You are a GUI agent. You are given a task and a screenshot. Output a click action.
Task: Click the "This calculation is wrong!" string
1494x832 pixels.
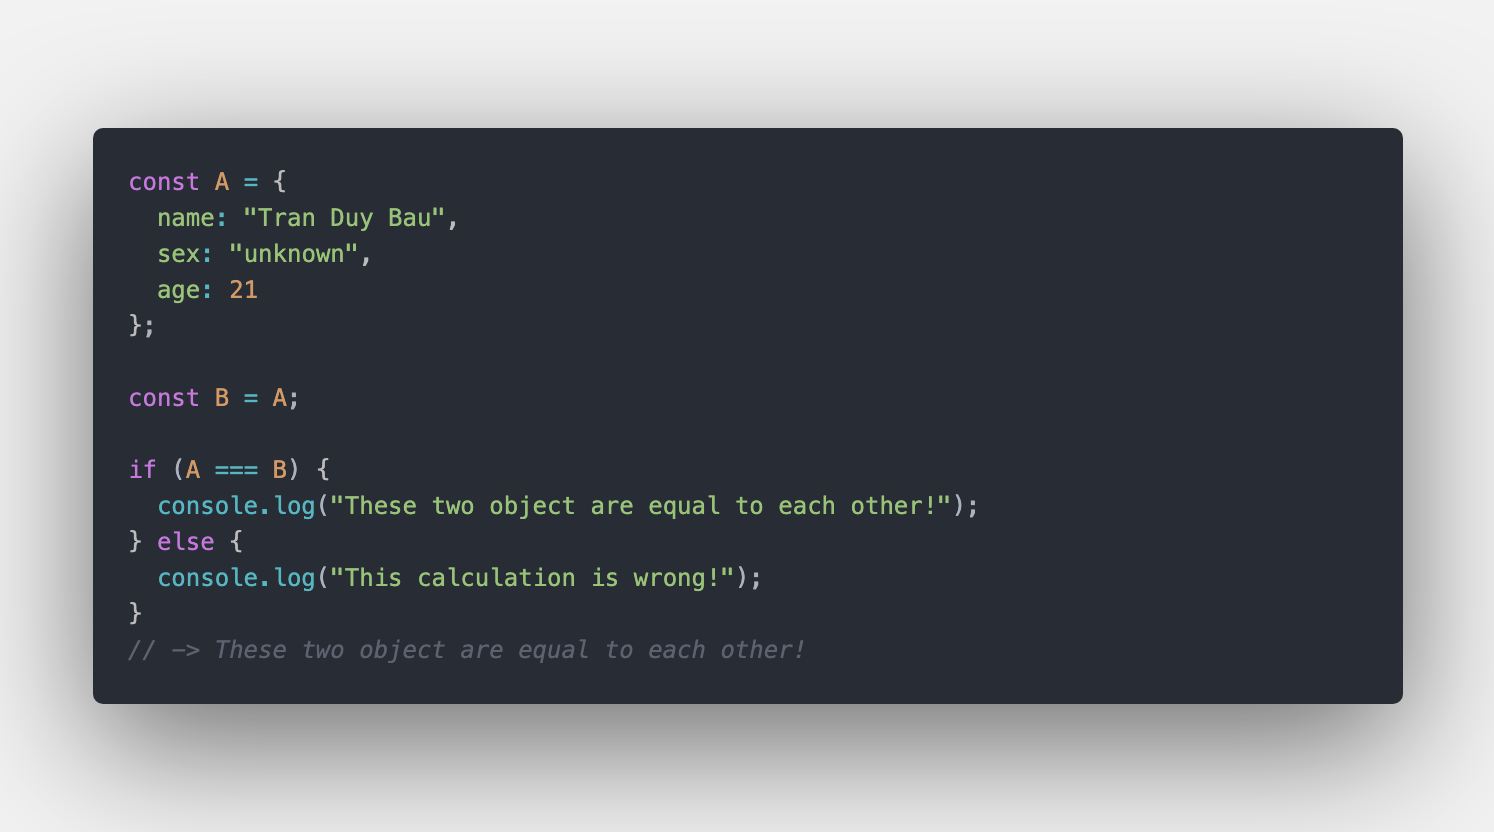click(532, 578)
